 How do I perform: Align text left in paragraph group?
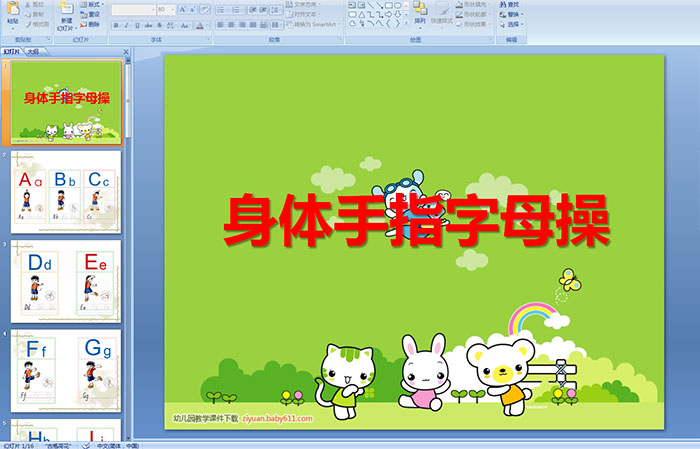(x=221, y=25)
